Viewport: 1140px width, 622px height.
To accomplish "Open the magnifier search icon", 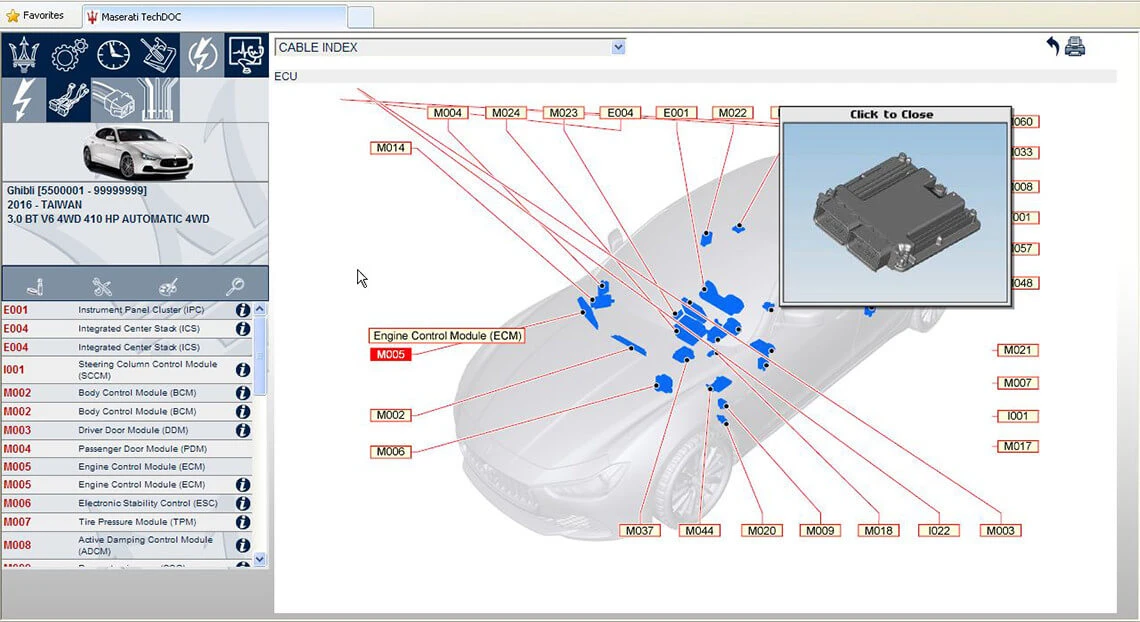I will tap(235, 286).
